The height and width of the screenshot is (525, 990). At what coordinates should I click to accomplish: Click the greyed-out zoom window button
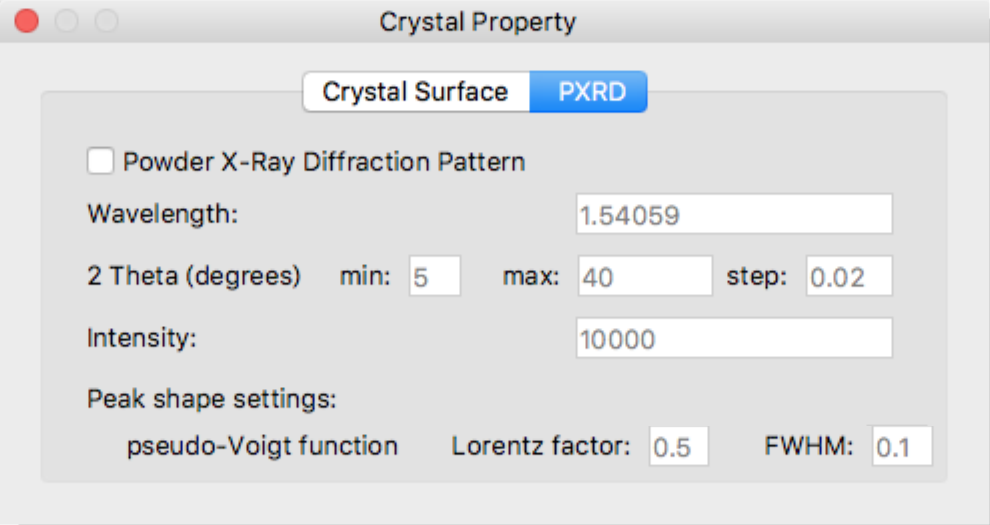point(105,21)
